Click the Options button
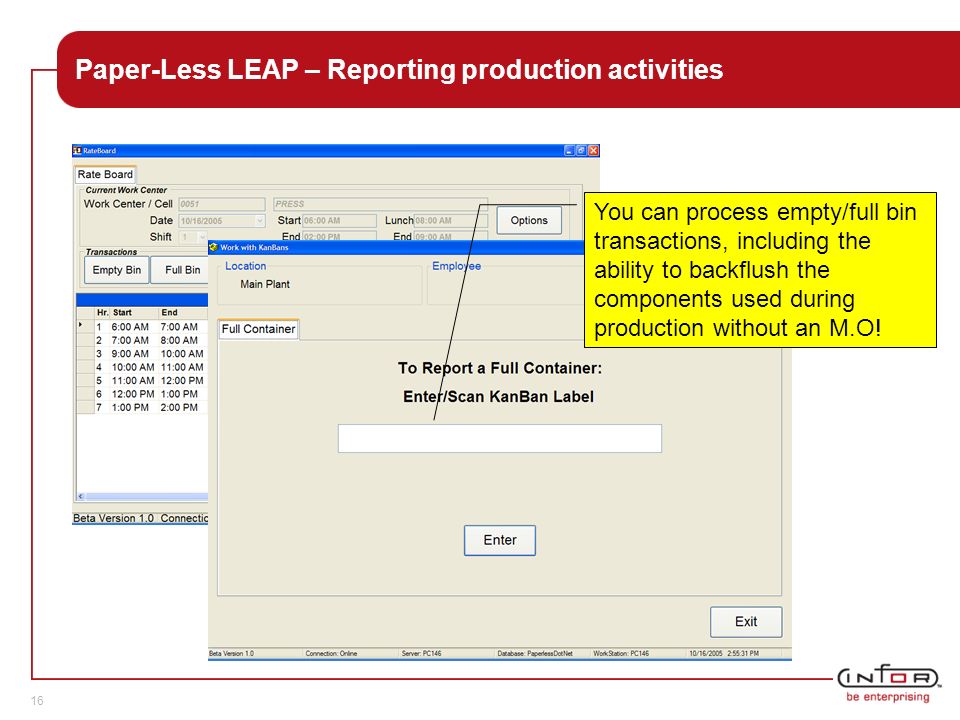960x720 pixels. pos(529,220)
